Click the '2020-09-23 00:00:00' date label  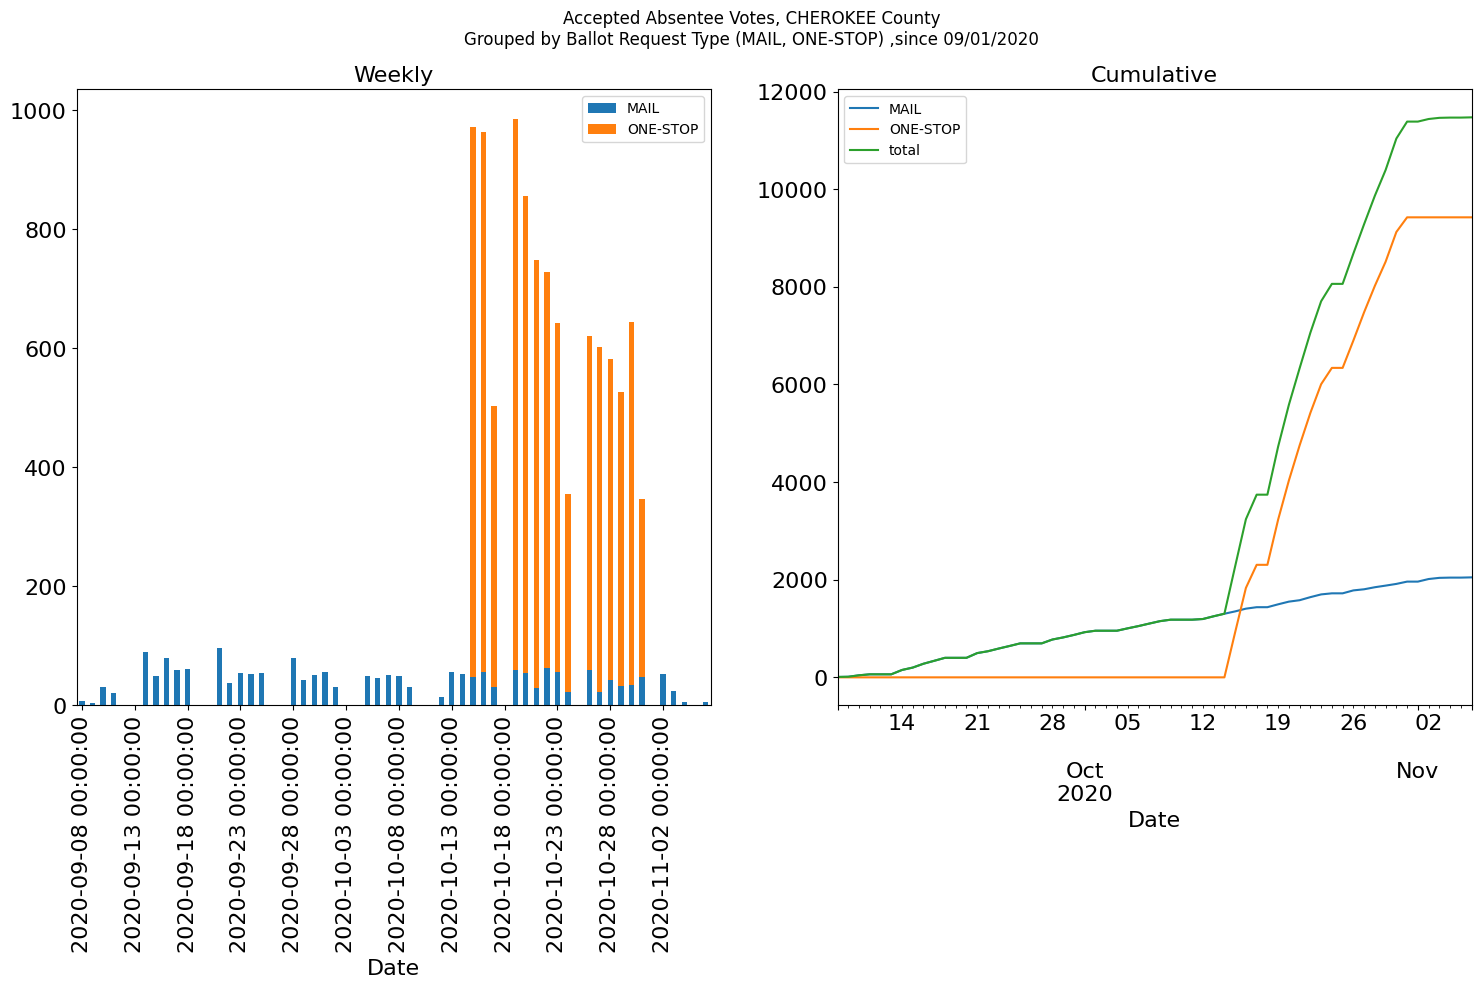[x=240, y=833]
